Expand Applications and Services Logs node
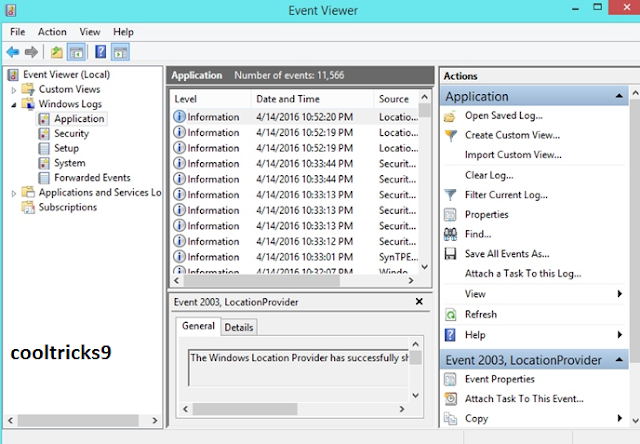640x444 pixels. 13,193
